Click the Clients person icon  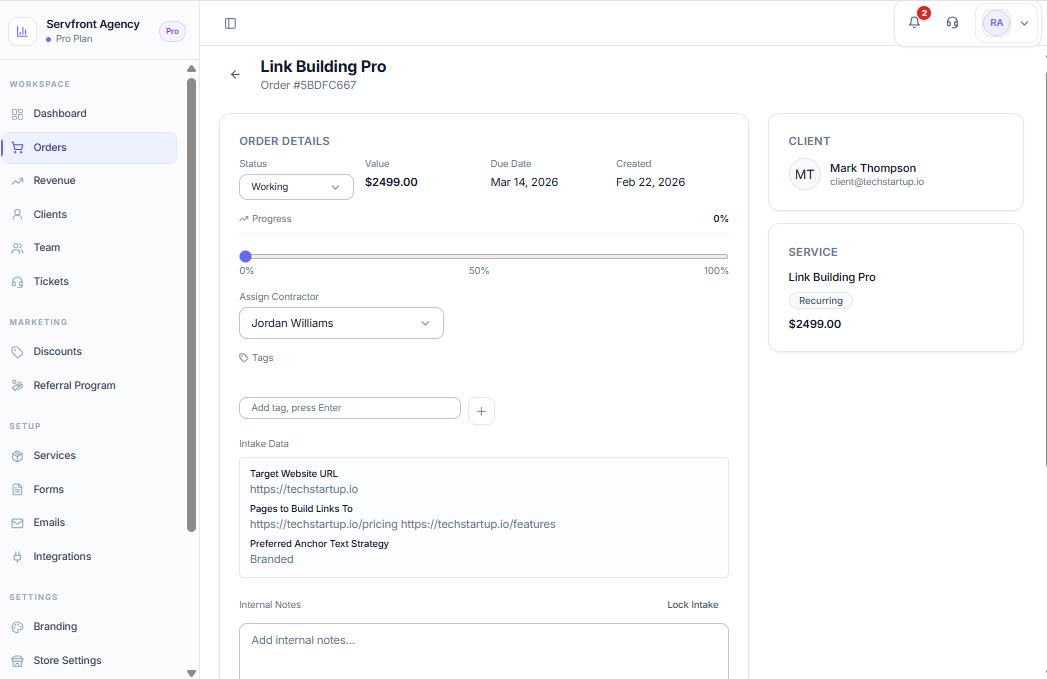tap(17, 214)
